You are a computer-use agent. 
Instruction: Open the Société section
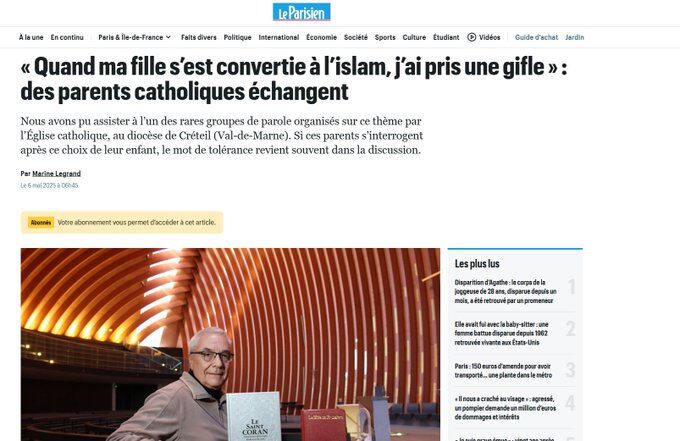356,37
